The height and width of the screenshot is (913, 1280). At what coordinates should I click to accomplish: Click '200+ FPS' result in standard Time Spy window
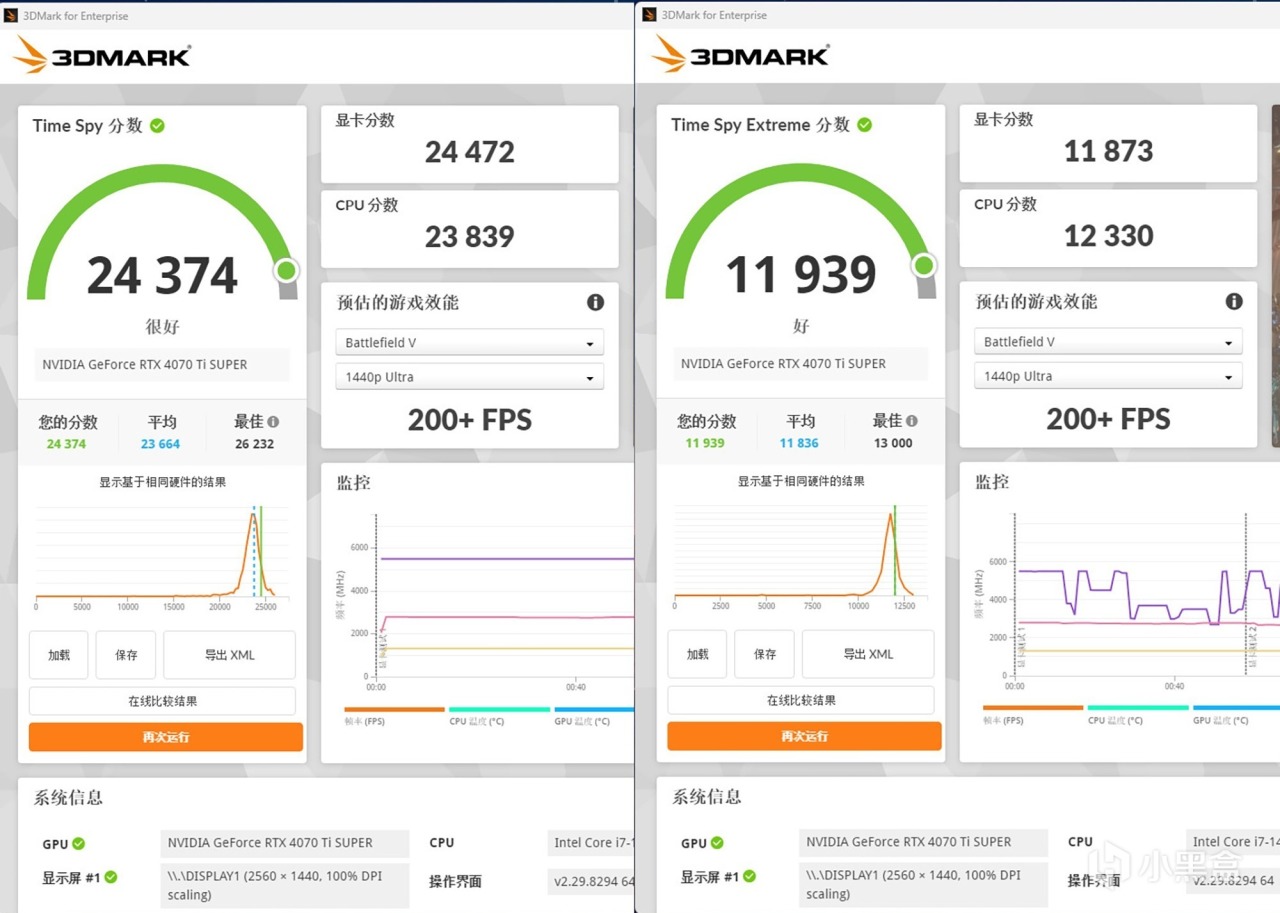tap(470, 420)
